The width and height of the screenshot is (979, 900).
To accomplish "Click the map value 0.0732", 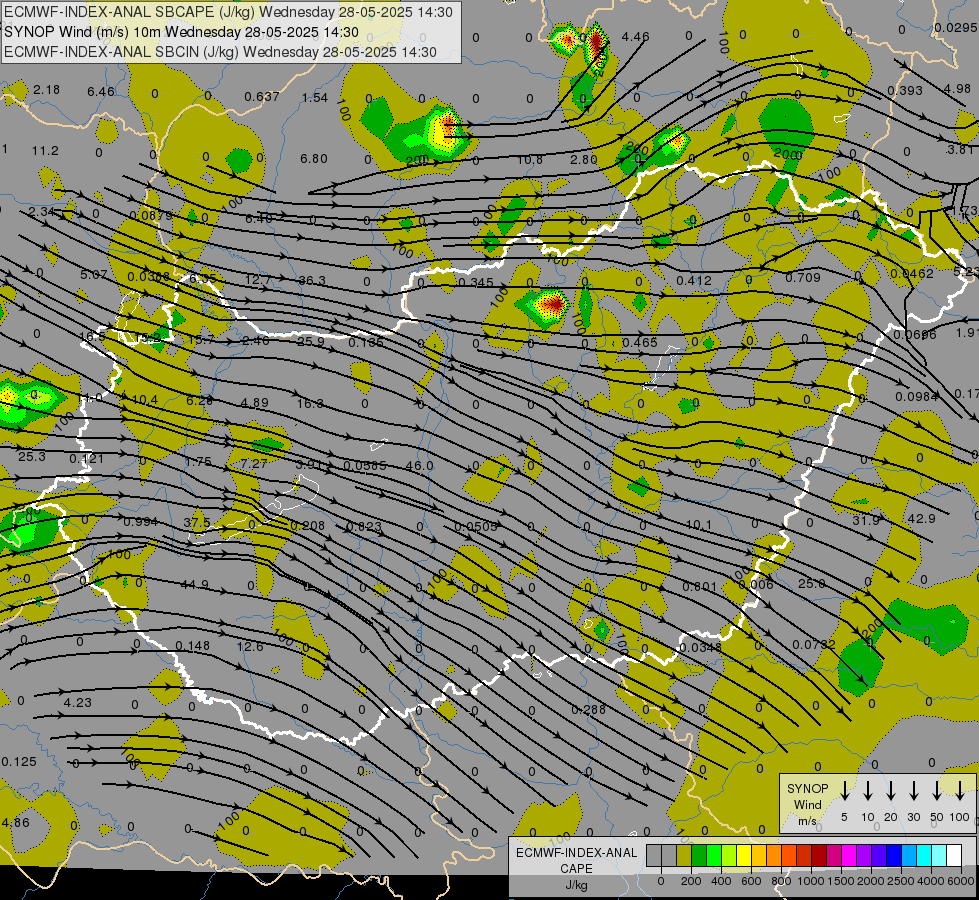I will 814,644.
